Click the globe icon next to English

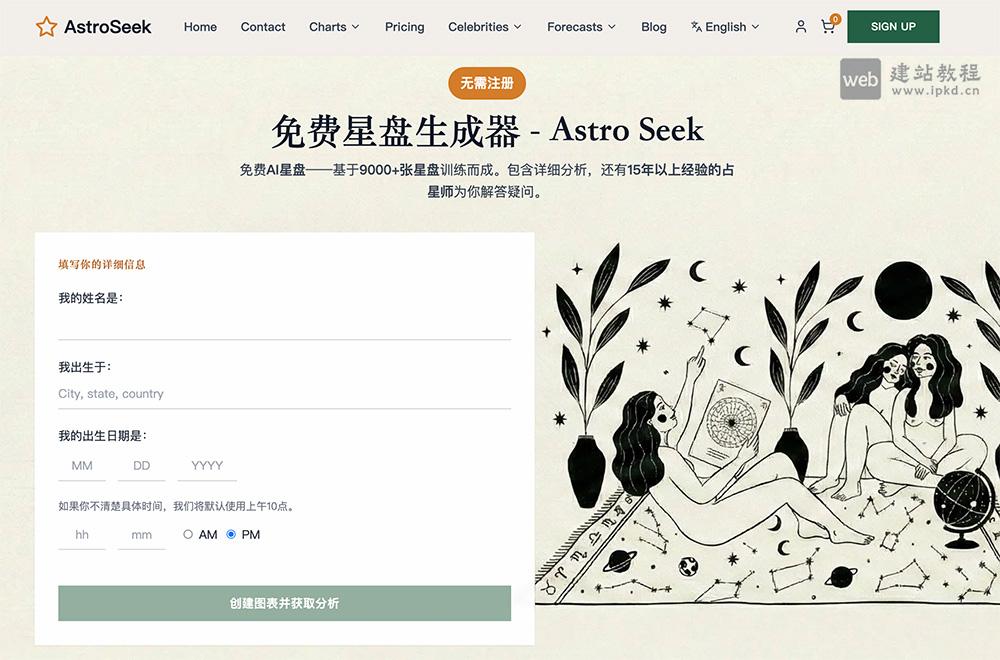[695, 27]
